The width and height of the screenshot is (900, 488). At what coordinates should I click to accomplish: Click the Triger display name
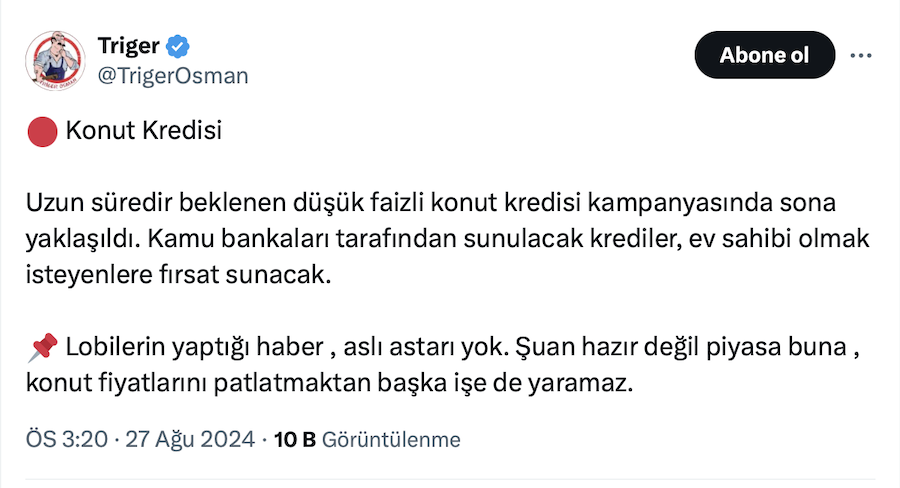pos(129,46)
